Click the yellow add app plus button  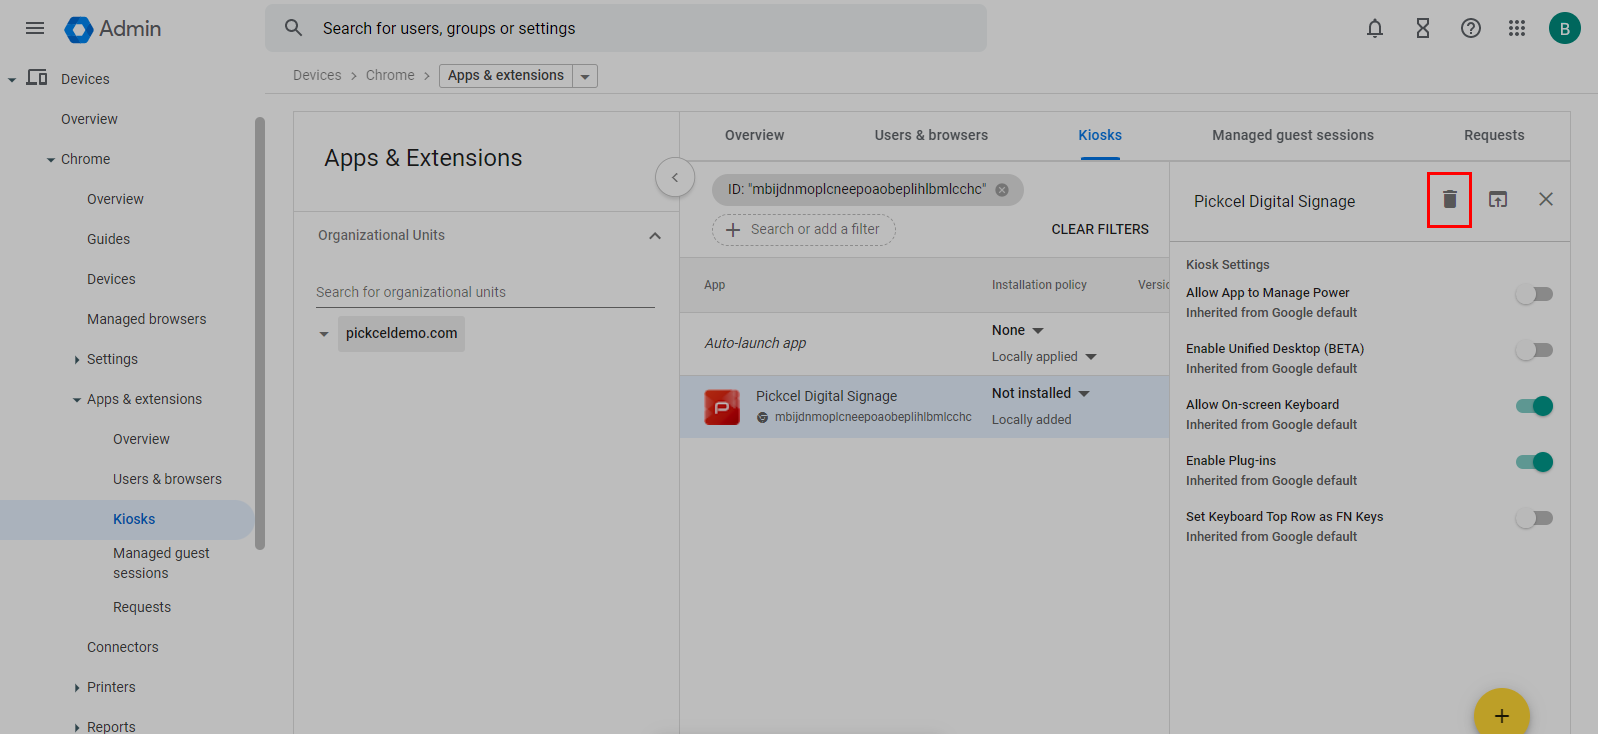pos(1502,714)
